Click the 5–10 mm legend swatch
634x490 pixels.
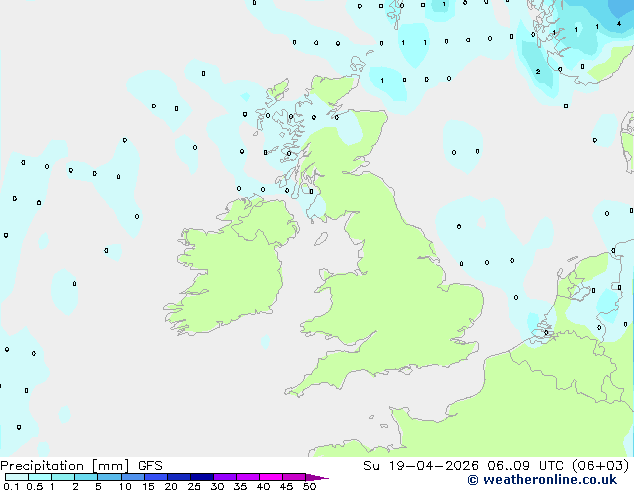pos(109,477)
